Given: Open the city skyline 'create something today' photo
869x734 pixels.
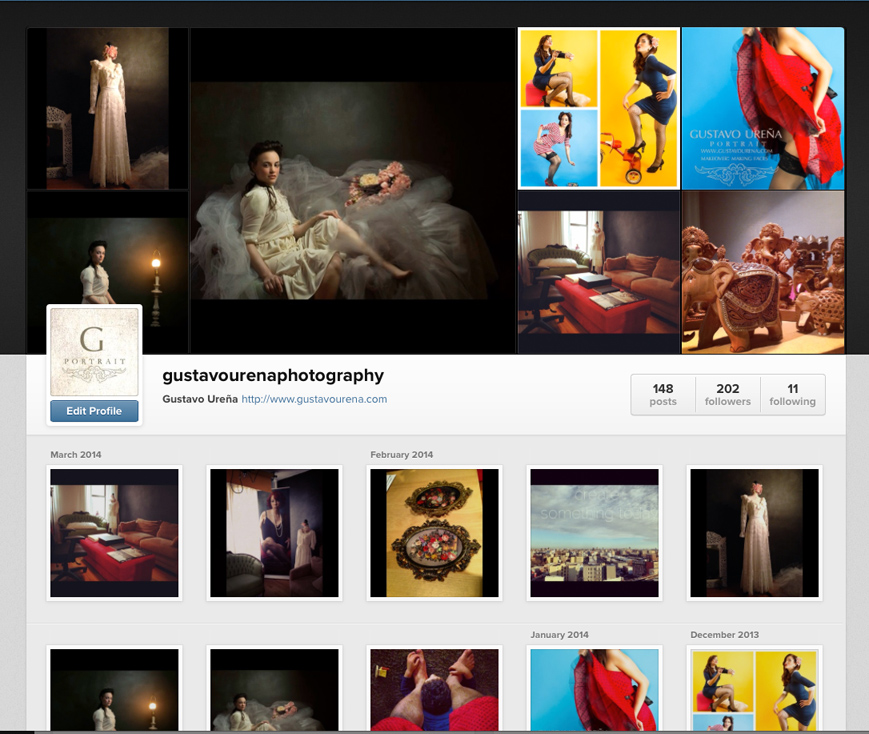Looking at the screenshot, I should click(x=594, y=533).
